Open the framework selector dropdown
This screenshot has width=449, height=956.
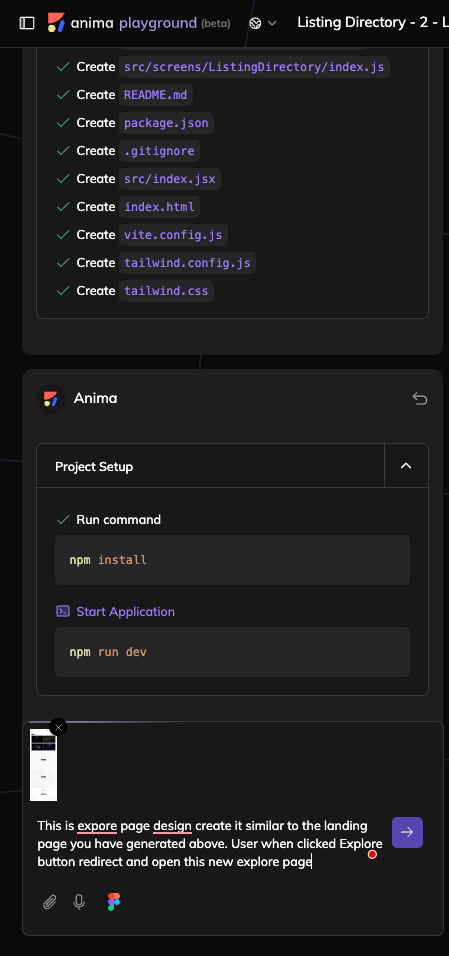tap(263, 23)
